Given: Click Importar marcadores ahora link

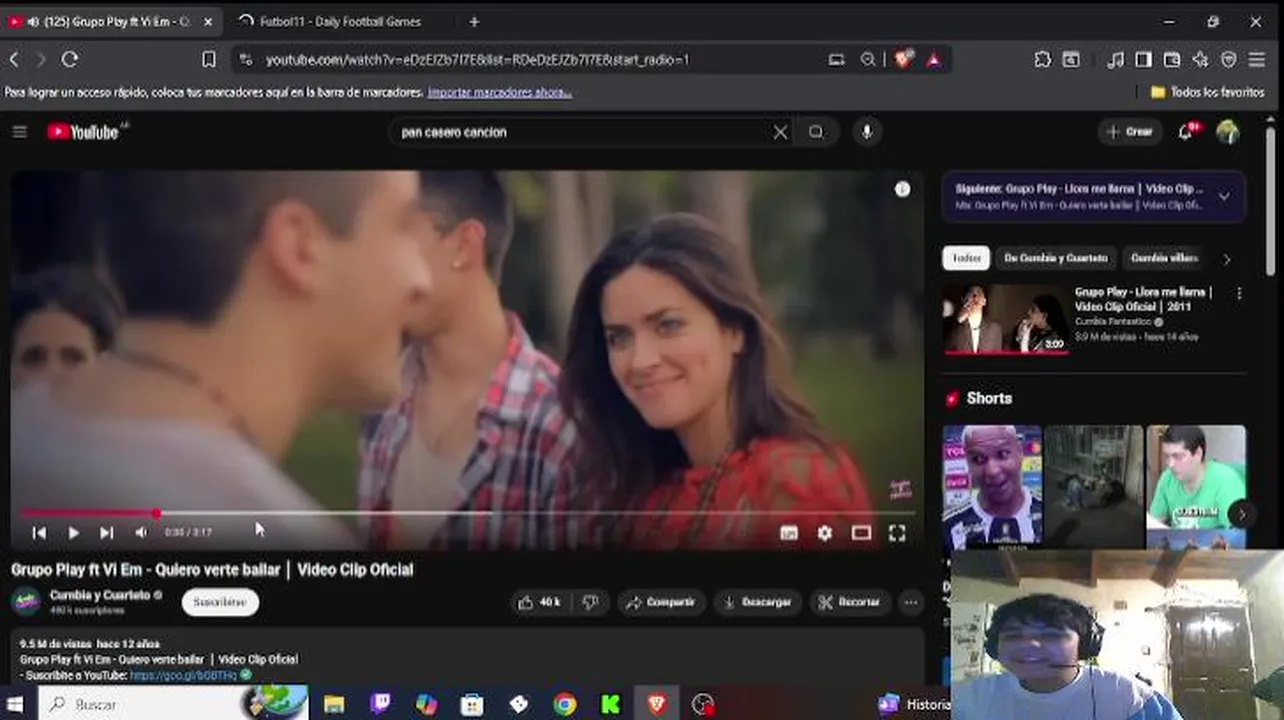Looking at the screenshot, I should click(499, 92).
